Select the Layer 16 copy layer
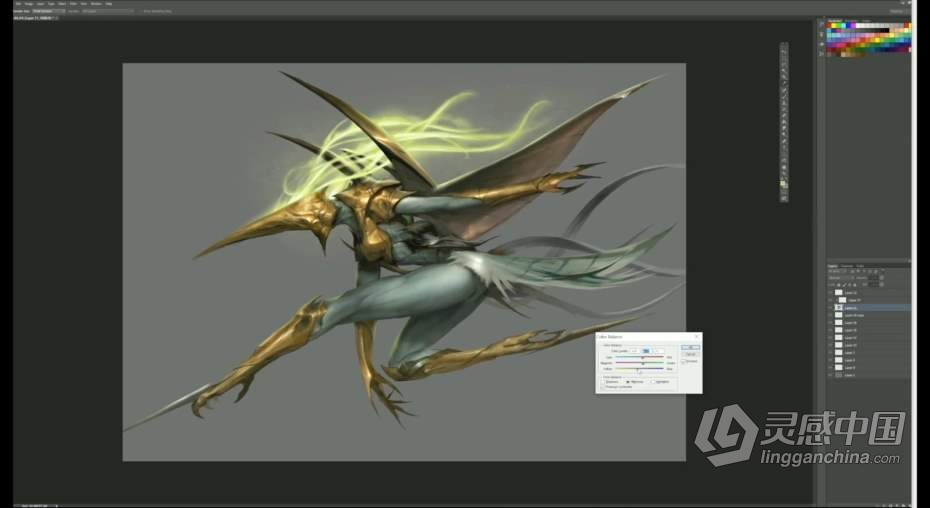Viewport: 930px width, 508px height. [870, 315]
